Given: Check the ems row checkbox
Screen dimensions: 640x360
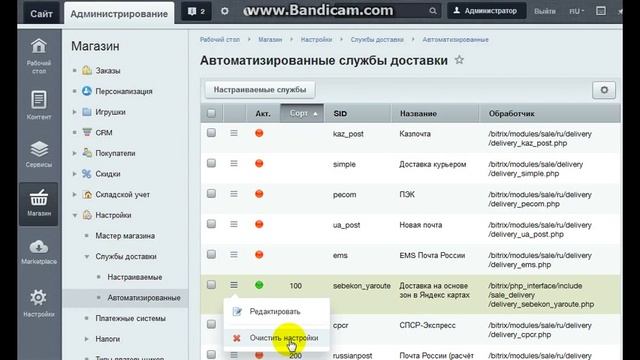Looking at the screenshot, I should pos(211,254).
